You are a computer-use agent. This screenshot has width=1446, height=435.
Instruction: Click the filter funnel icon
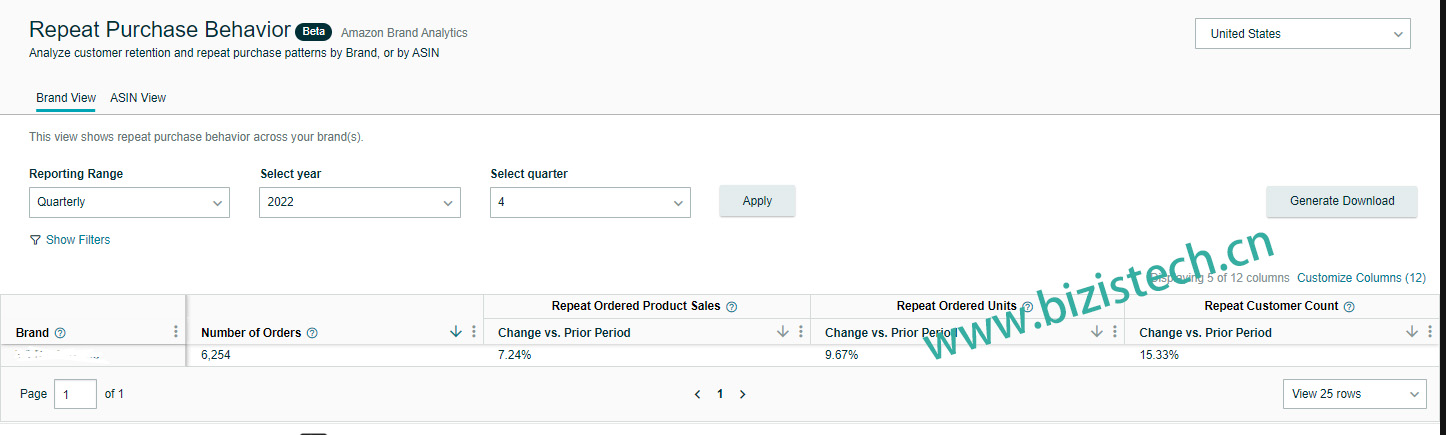[35, 240]
